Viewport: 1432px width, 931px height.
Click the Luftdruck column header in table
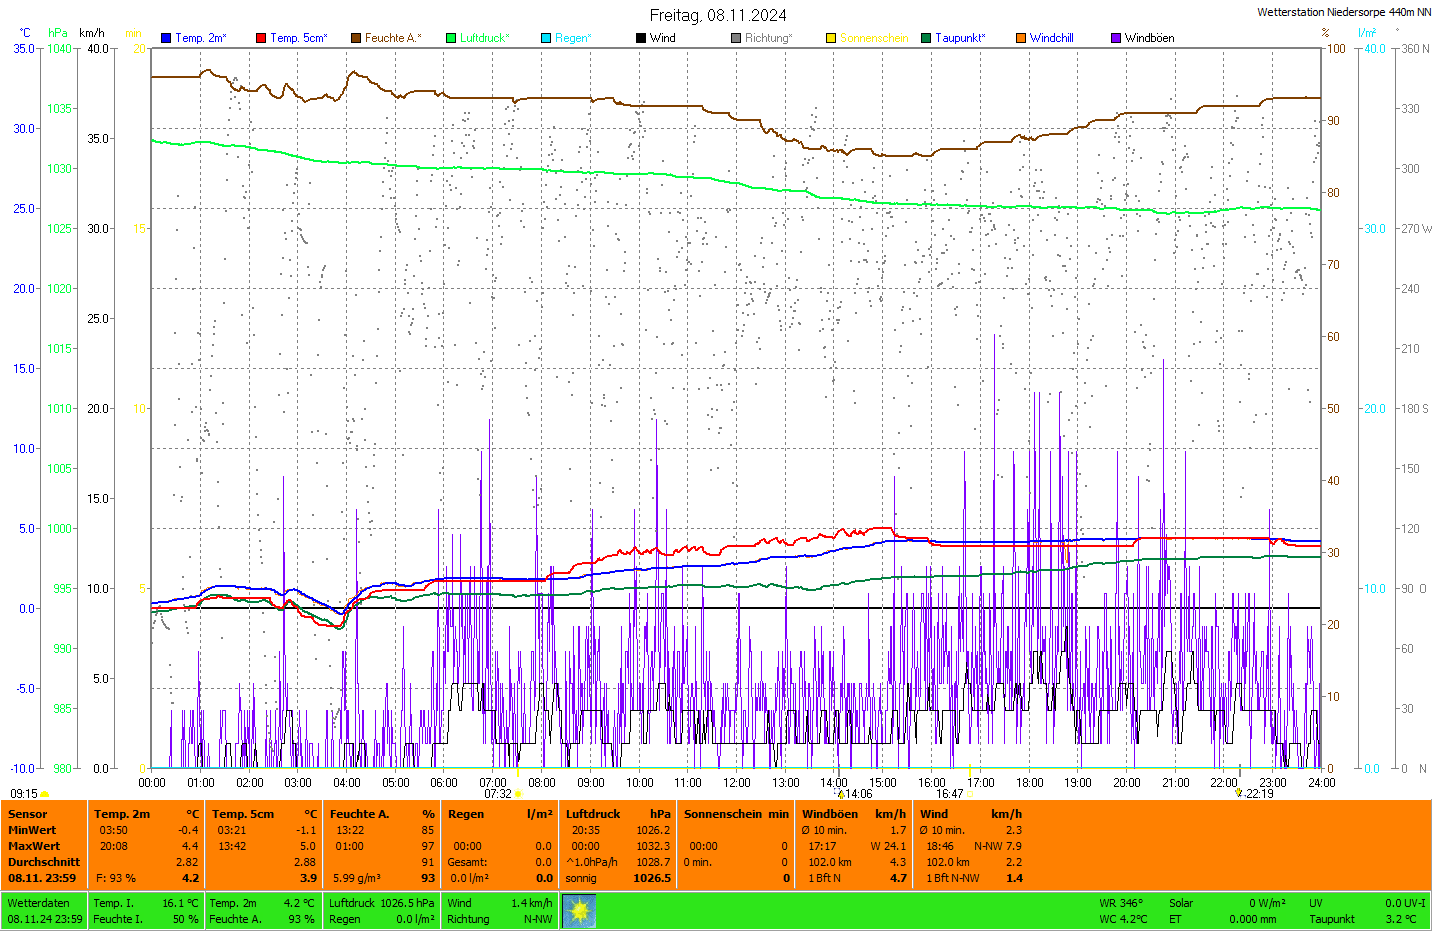(x=593, y=814)
